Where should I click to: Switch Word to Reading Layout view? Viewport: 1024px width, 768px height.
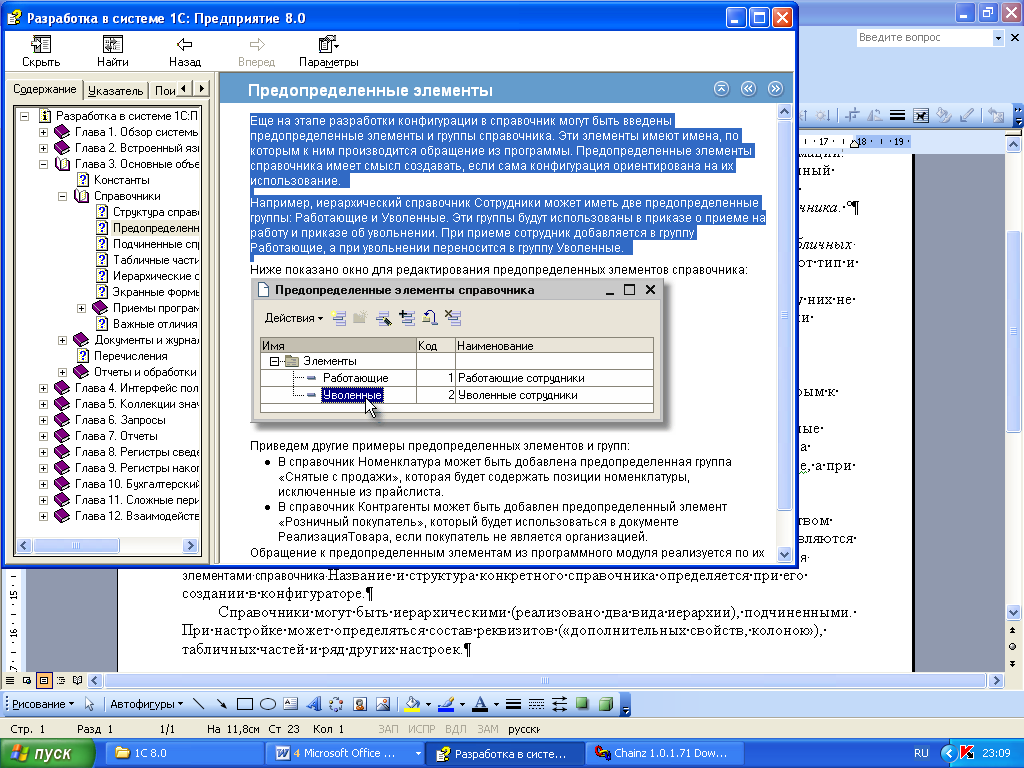(78, 680)
